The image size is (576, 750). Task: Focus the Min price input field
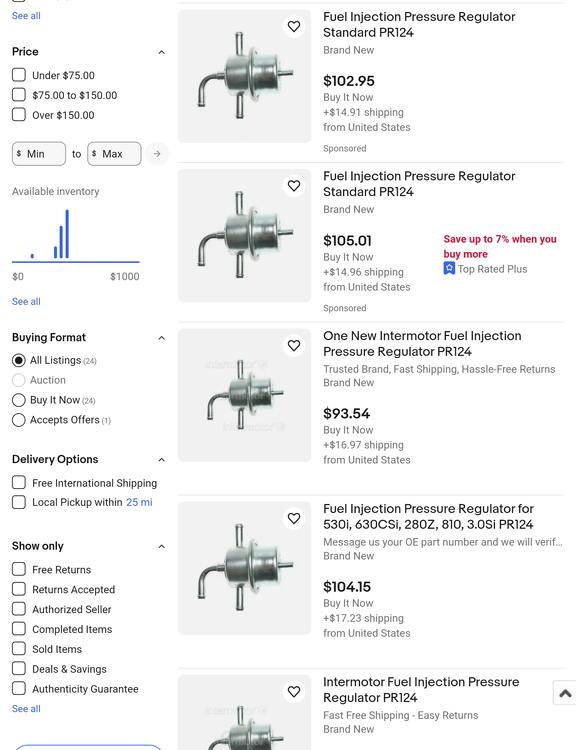pyautogui.click(x=39, y=154)
